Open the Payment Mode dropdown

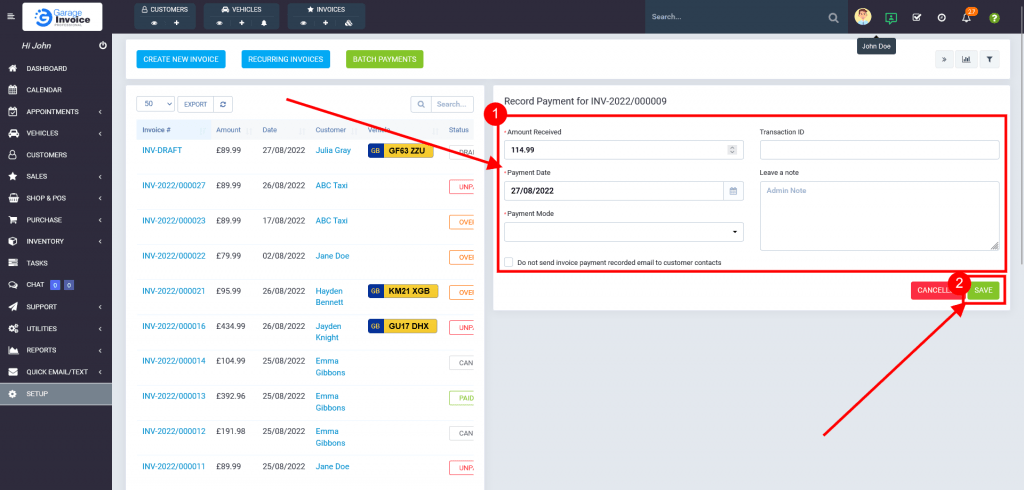coord(624,232)
